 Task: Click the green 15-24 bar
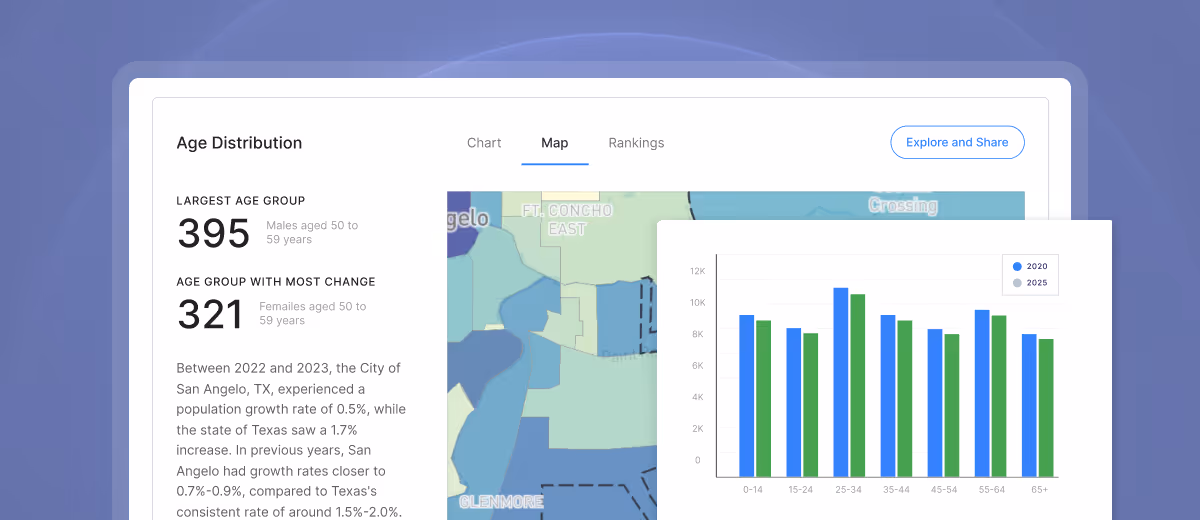[x=810, y=405]
